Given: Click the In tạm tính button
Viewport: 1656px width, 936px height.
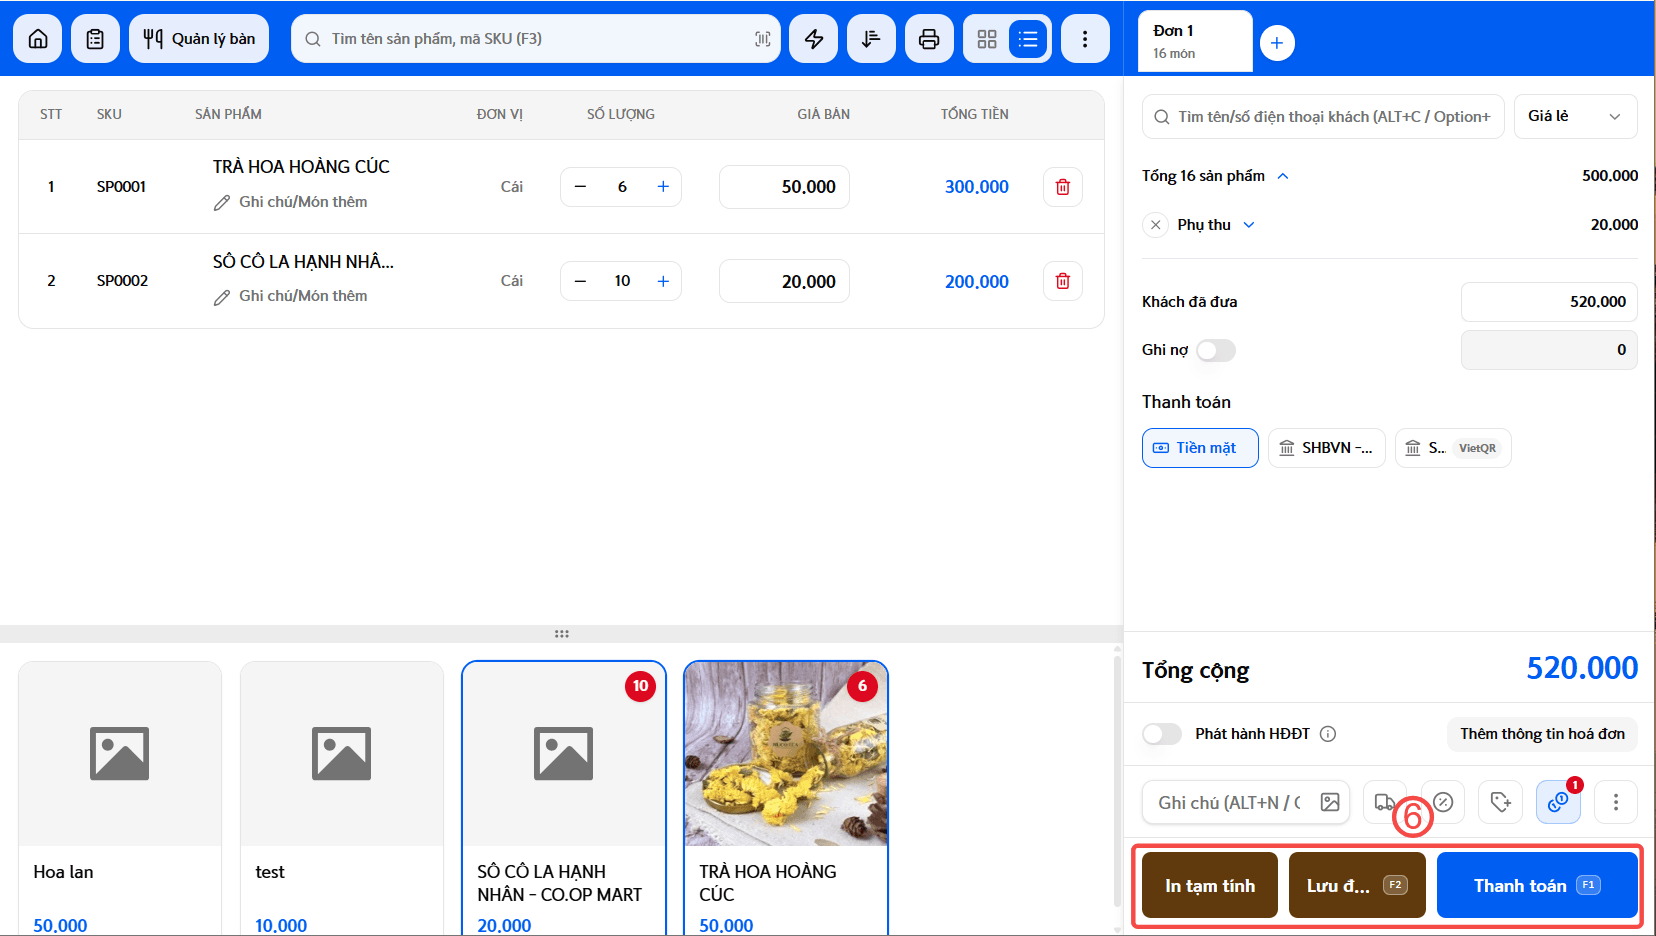Looking at the screenshot, I should (1210, 885).
